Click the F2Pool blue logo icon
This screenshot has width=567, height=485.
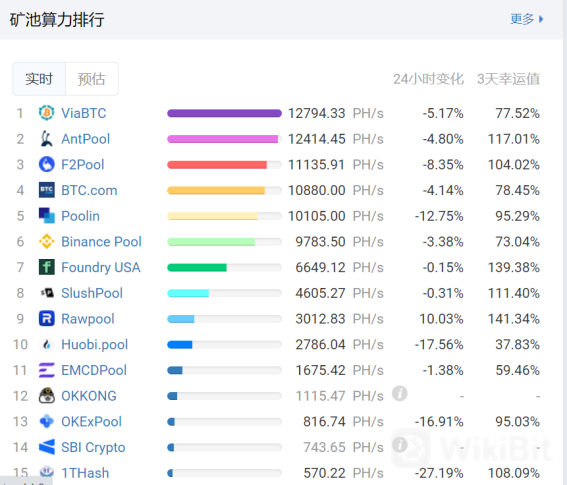tap(47, 164)
